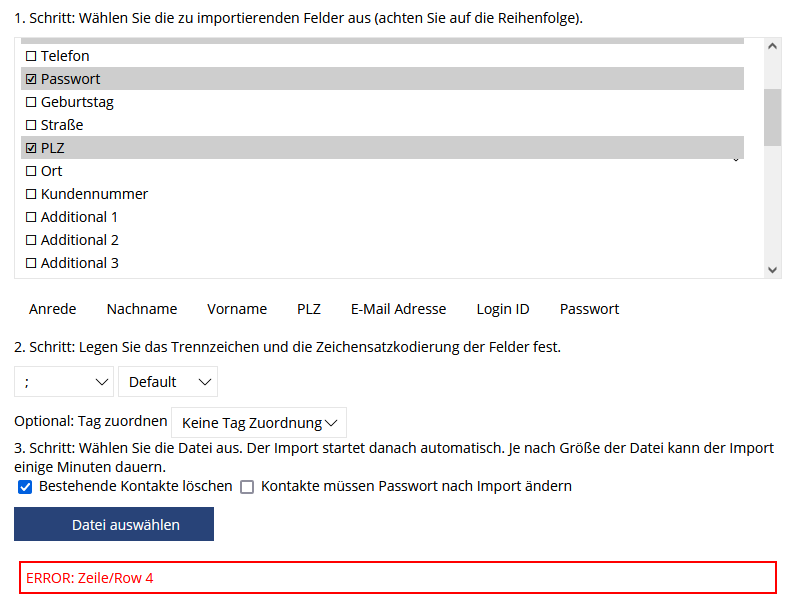796x606 pixels.
Task: Check the Telefon field checkbox
Action: pyautogui.click(x=31, y=56)
